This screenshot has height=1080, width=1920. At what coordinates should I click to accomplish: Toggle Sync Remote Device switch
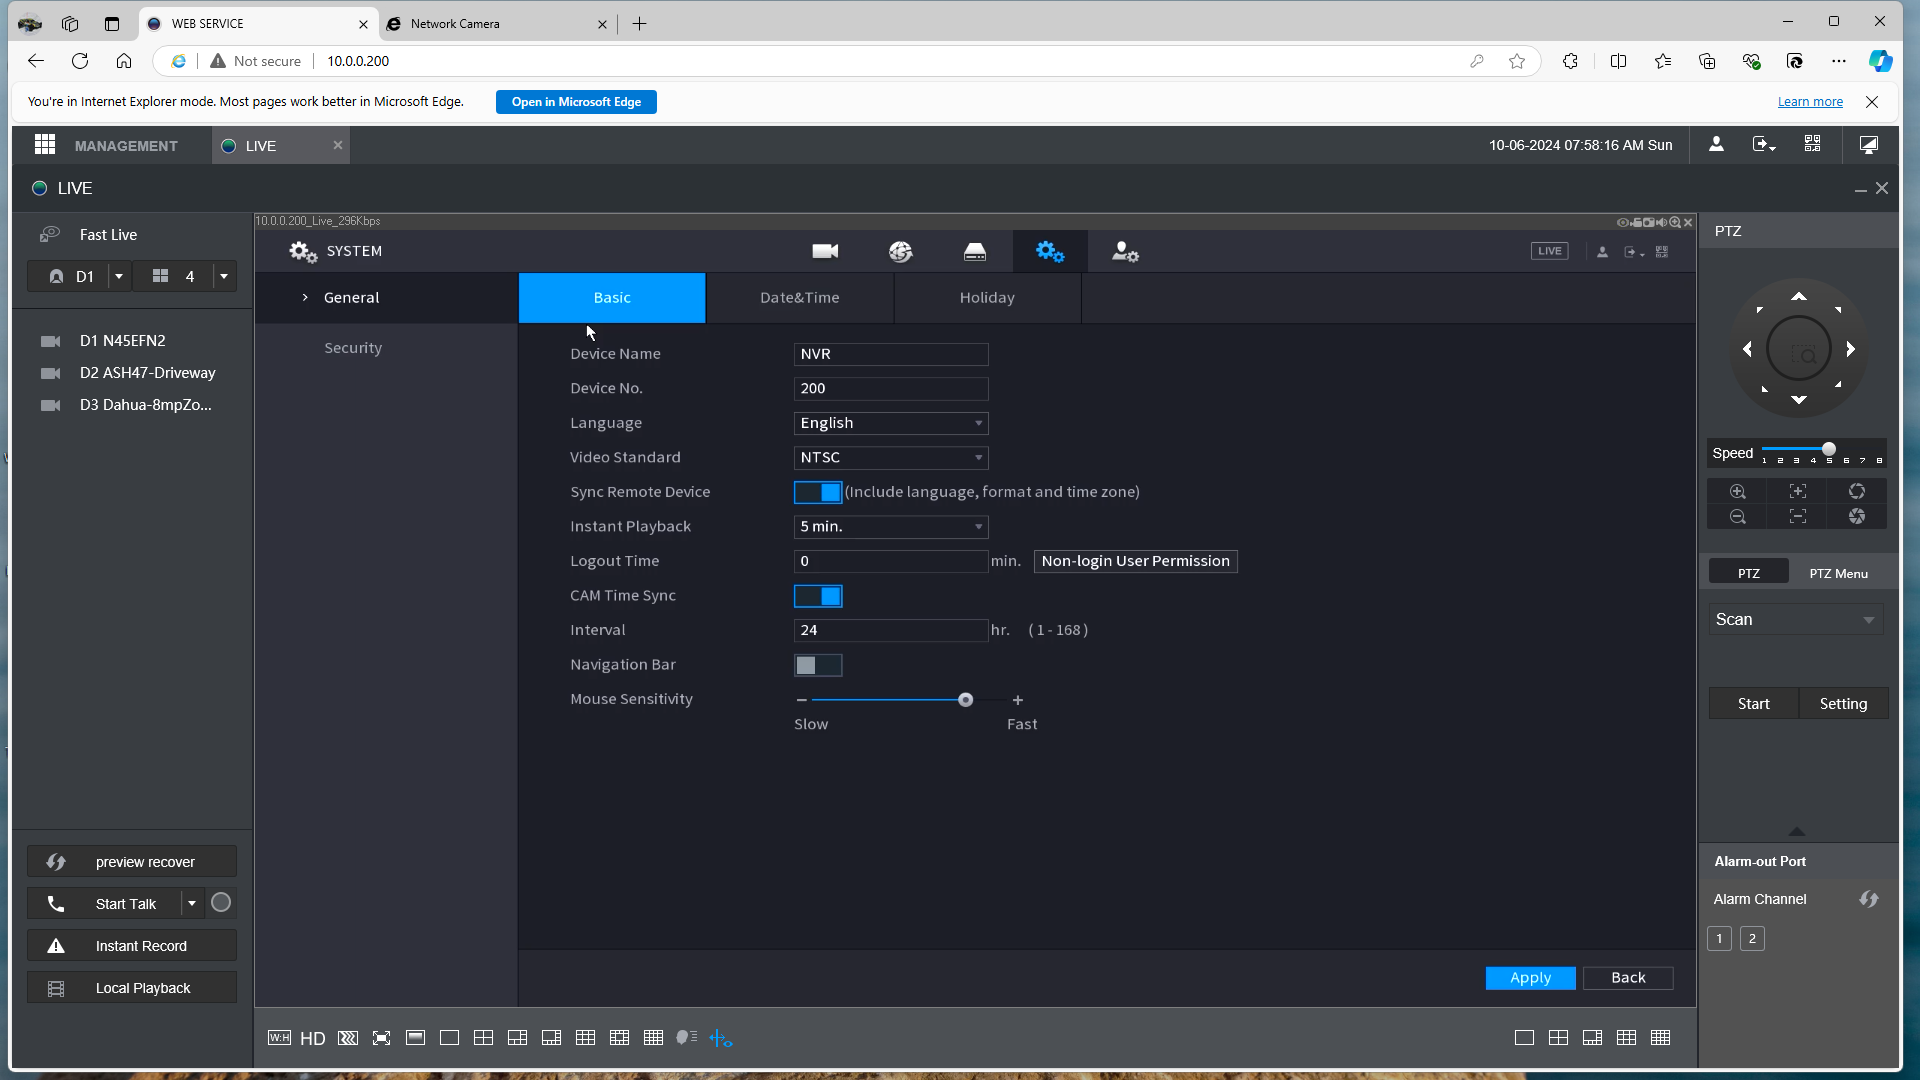818,492
